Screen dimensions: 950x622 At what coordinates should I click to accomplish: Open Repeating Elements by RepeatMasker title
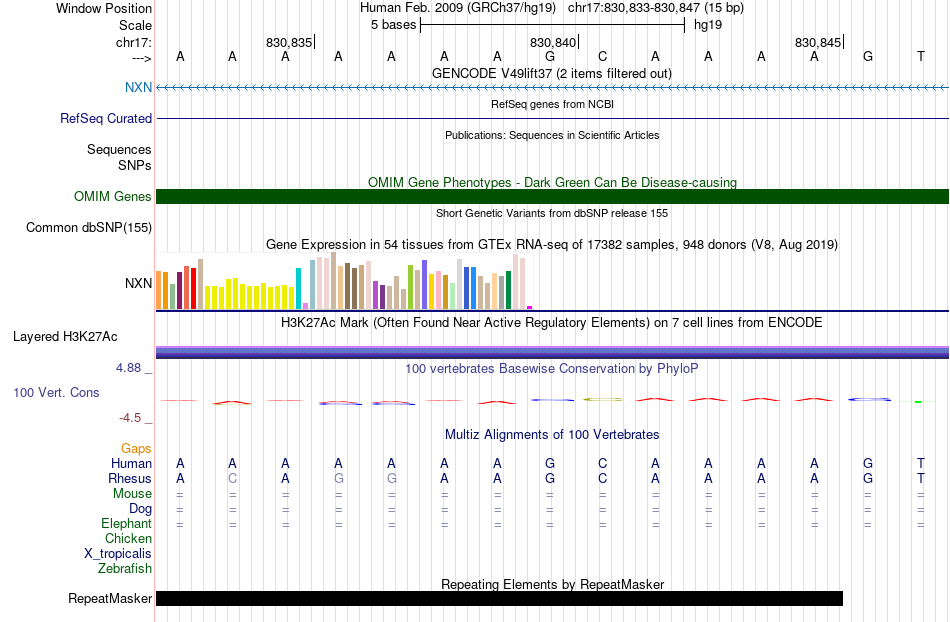[x=552, y=584]
